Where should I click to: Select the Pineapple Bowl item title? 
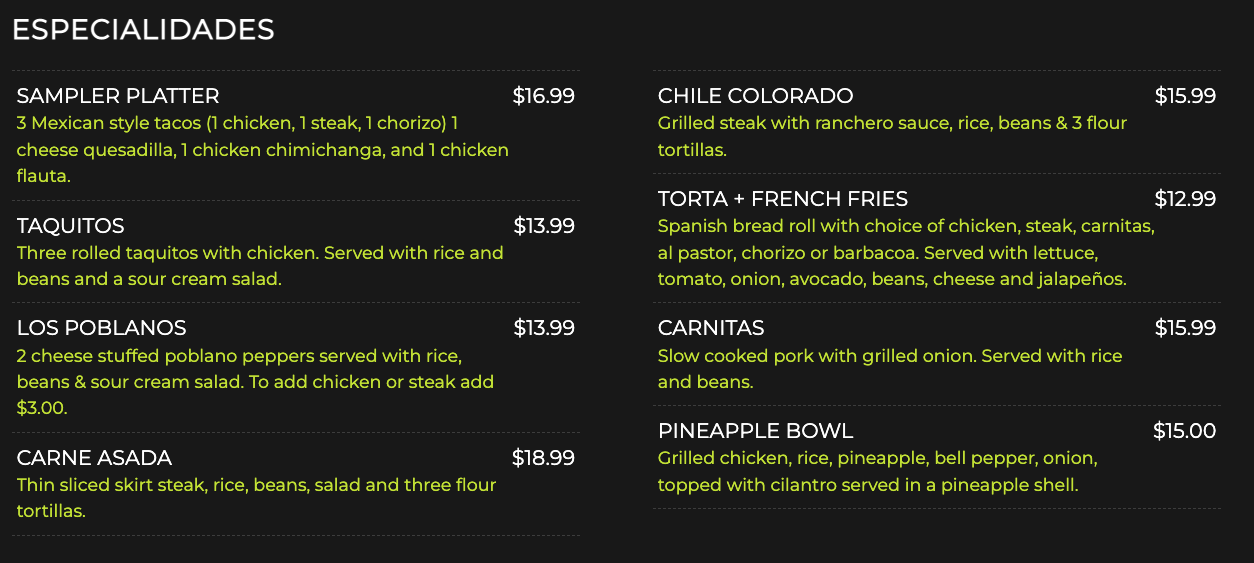pos(755,431)
